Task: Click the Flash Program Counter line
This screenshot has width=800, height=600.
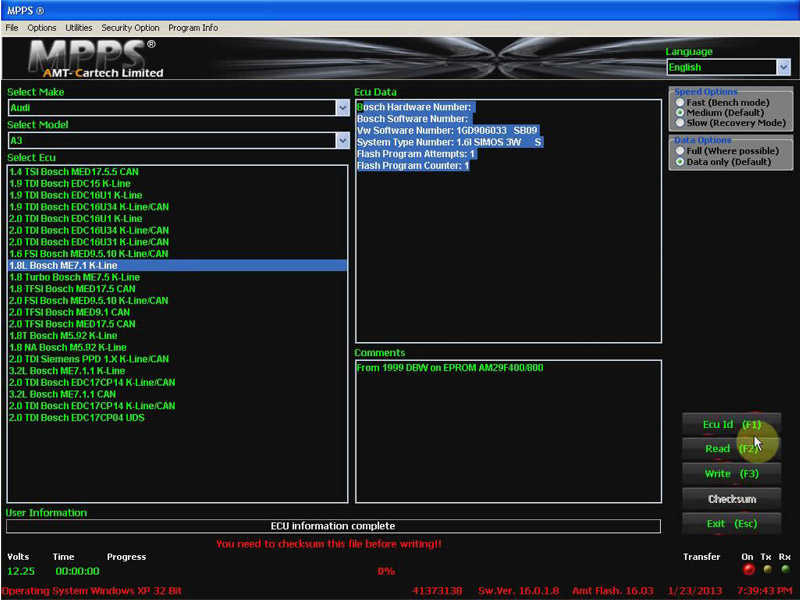Action: point(413,166)
